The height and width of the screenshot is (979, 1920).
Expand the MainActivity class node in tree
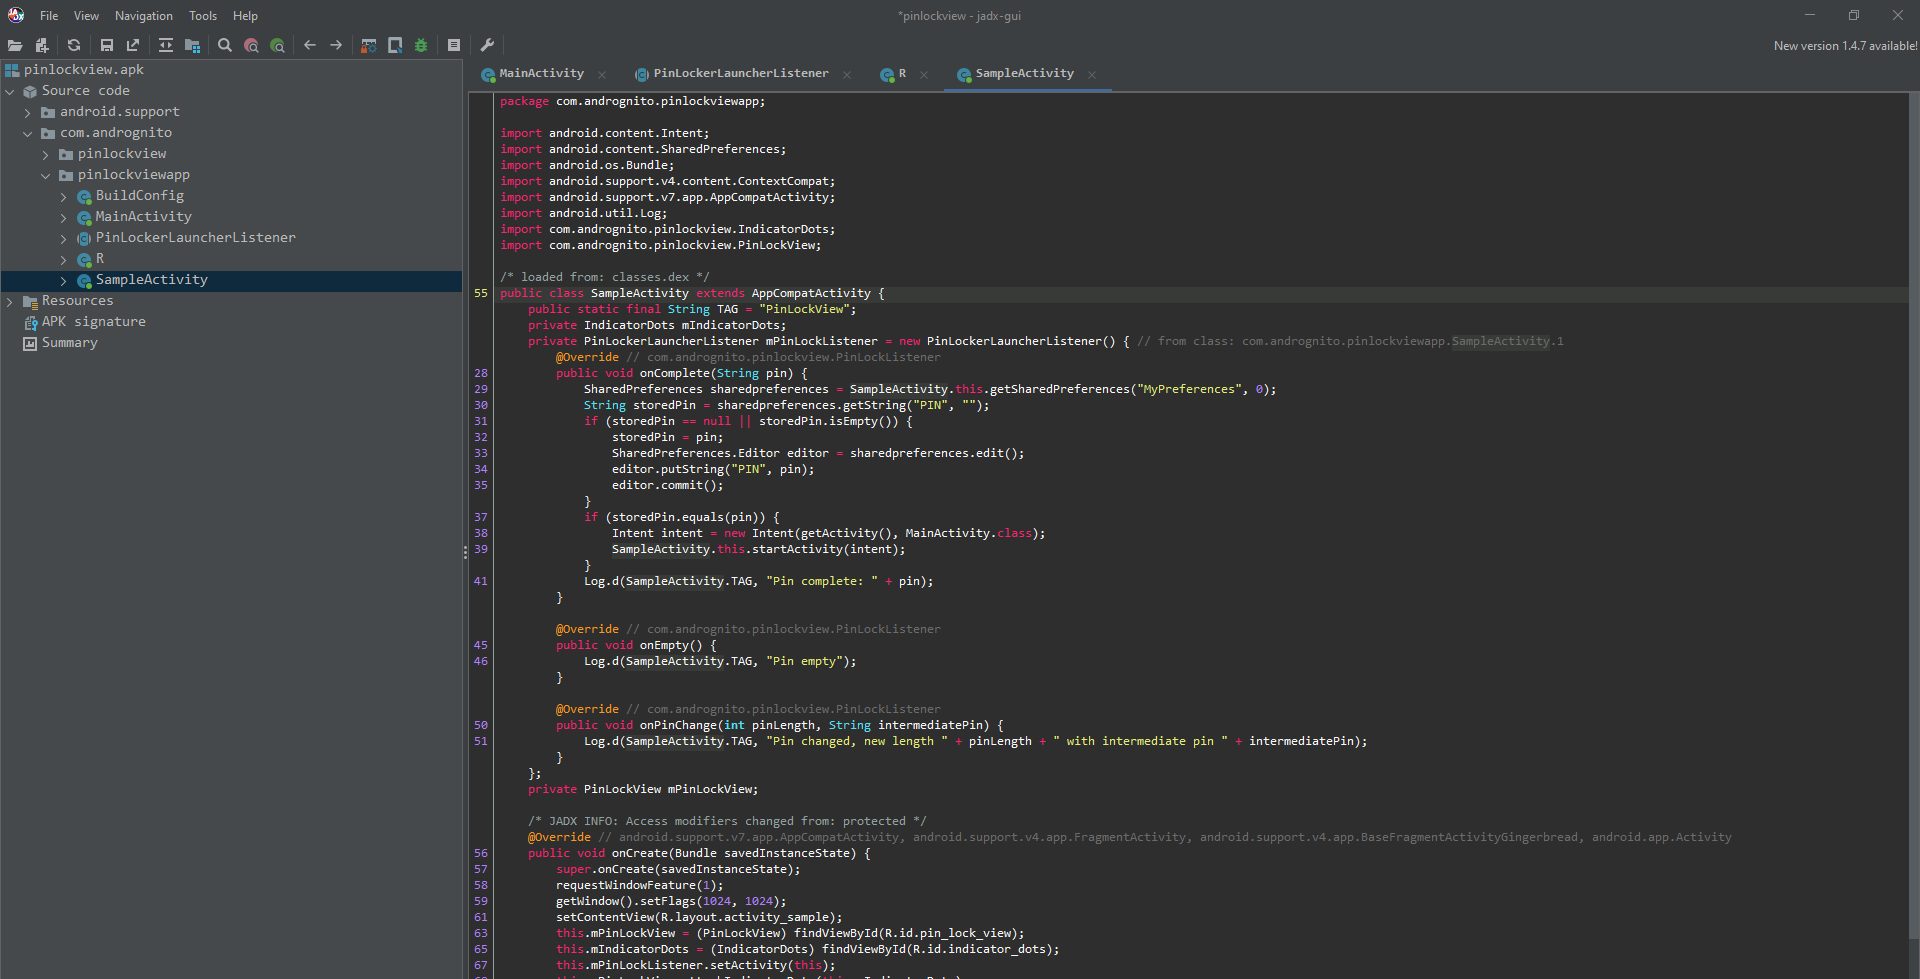pyautogui.click(x=64, y=217)
